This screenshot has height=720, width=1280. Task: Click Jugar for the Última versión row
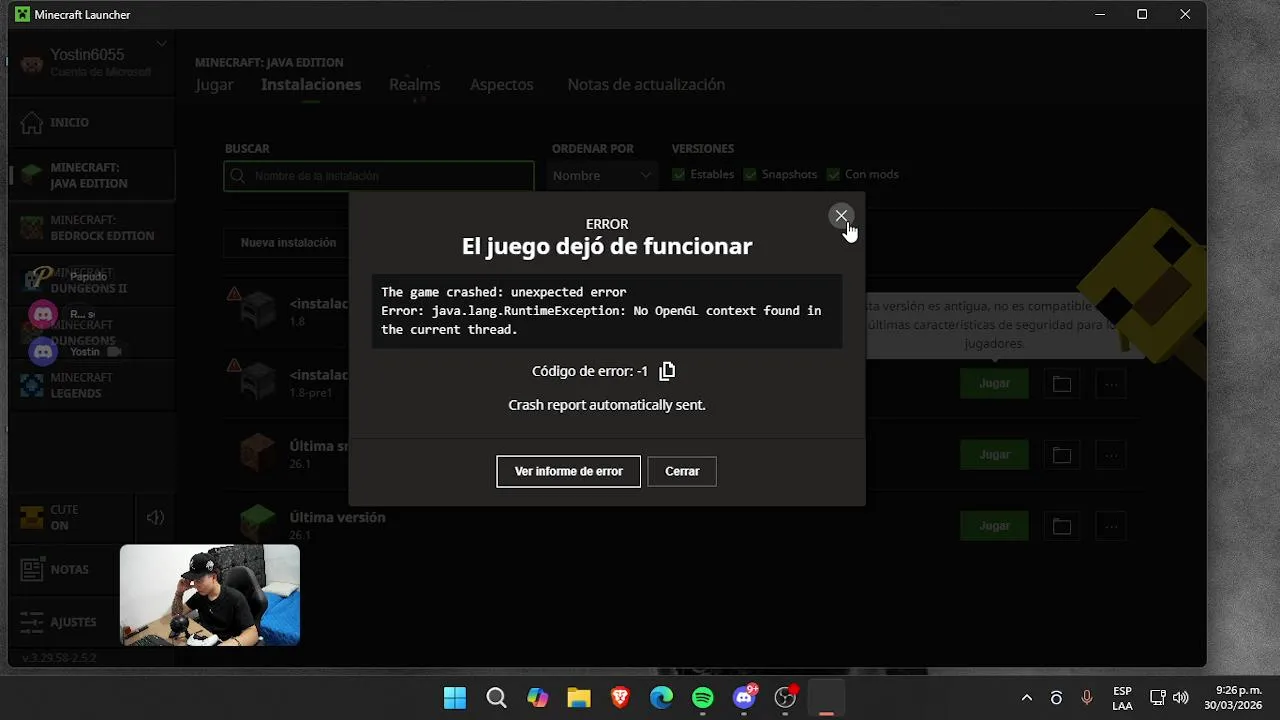pos(994,526)
